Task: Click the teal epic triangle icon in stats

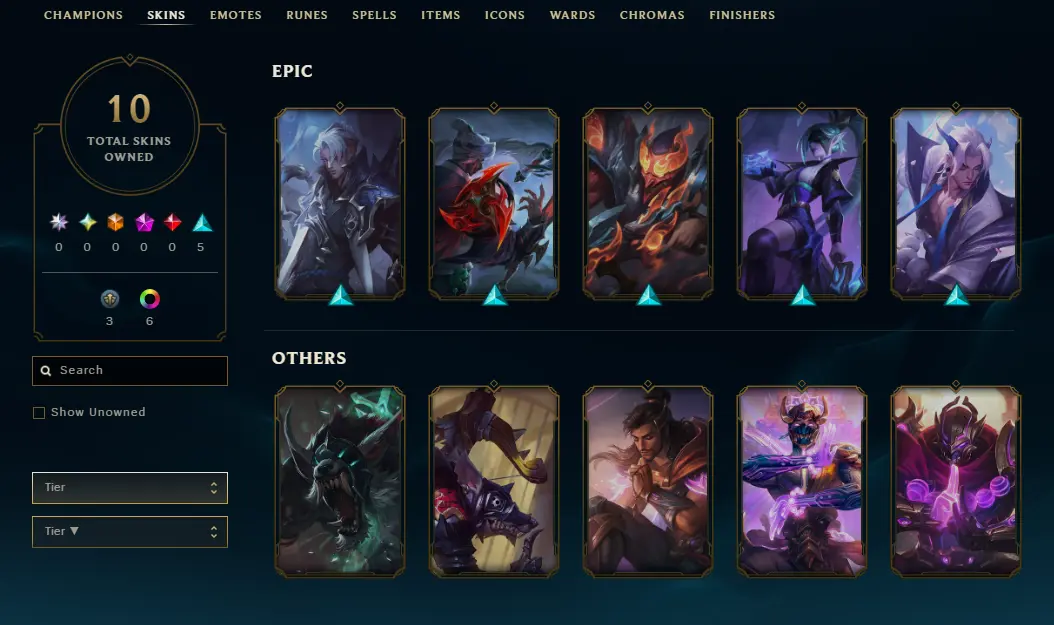Action: point(202,222)
